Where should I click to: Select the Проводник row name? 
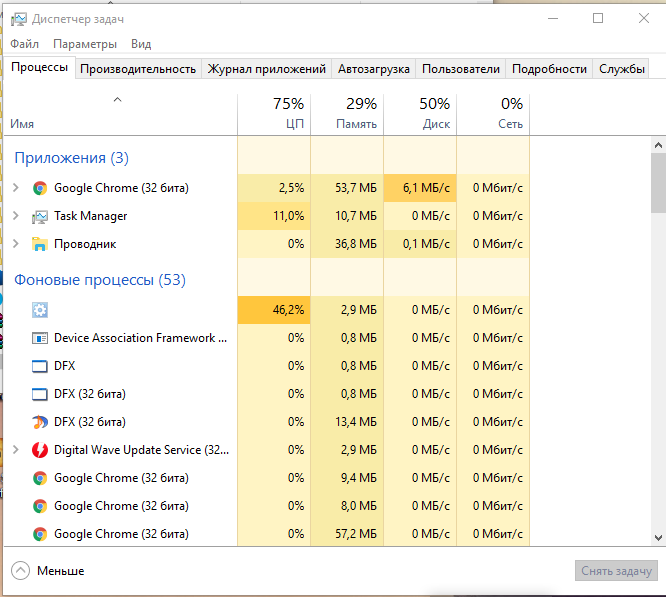coord(85,244)
